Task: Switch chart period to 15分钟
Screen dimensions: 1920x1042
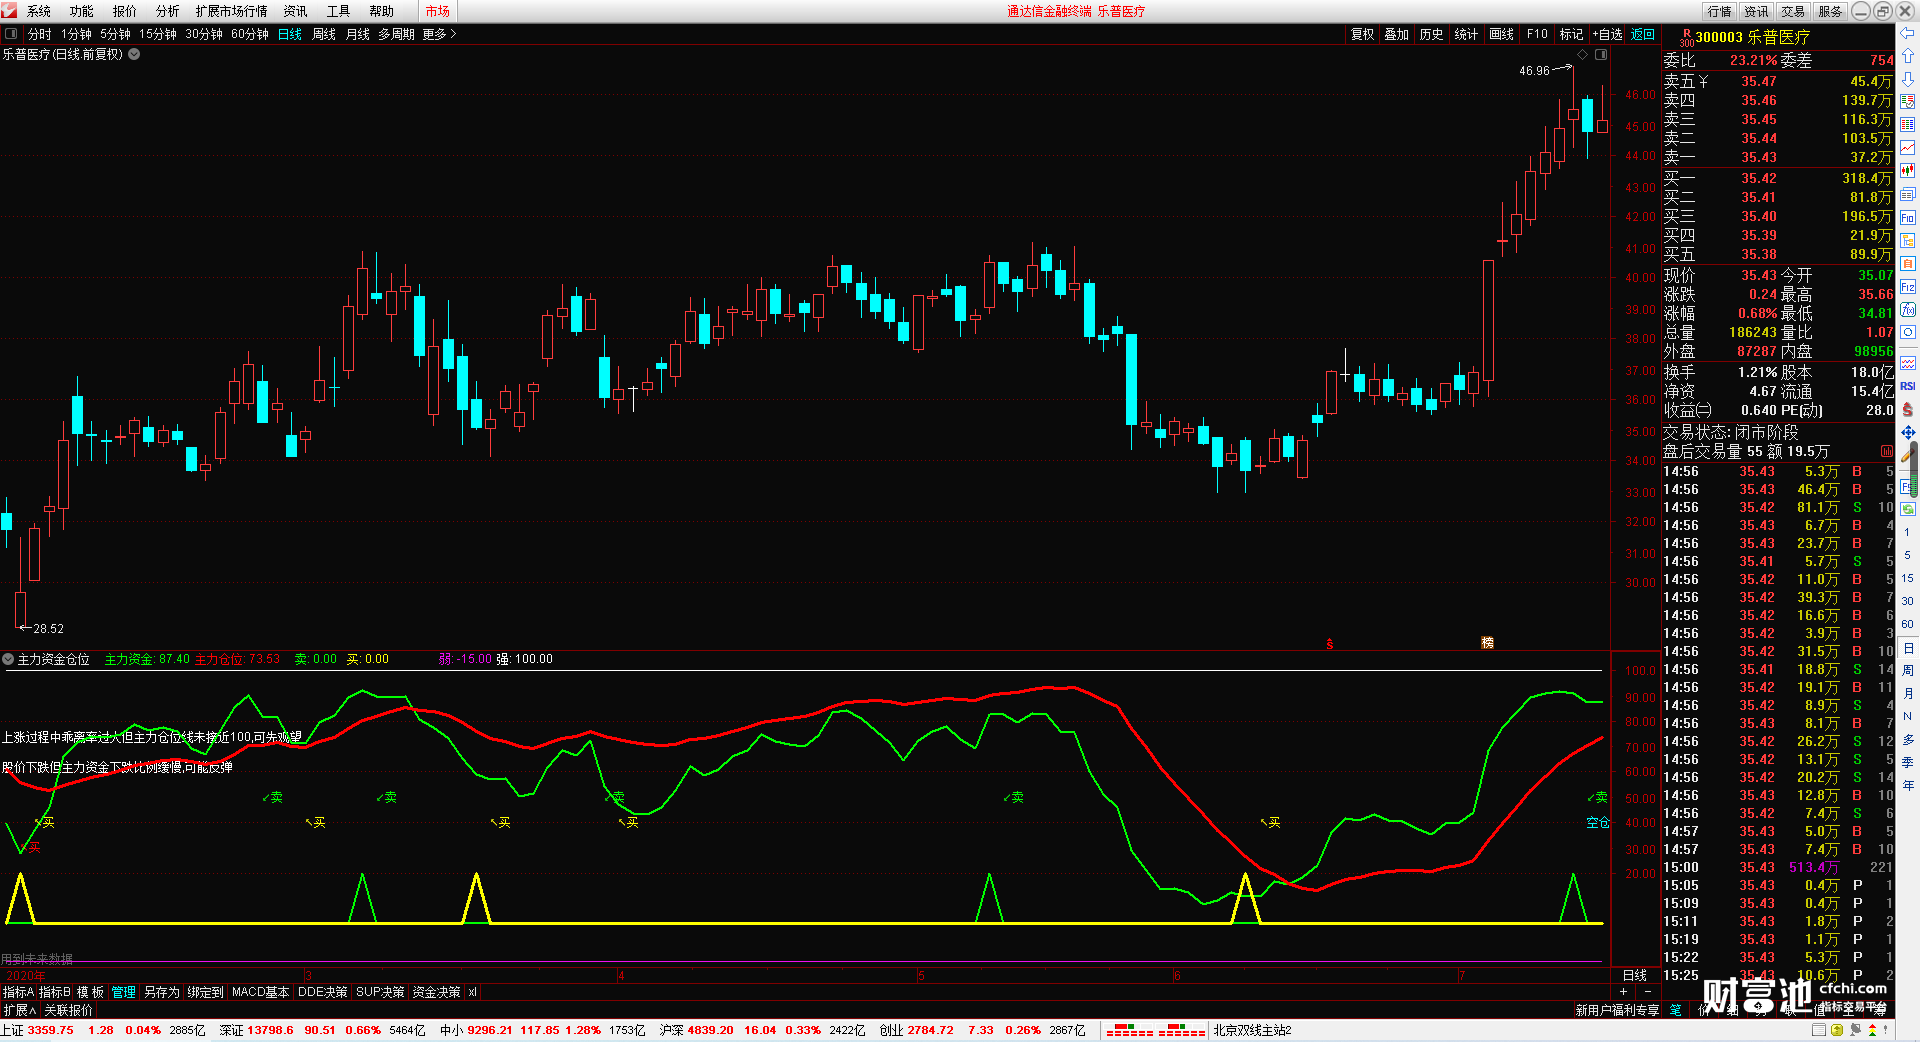Action: click(158, 34)
